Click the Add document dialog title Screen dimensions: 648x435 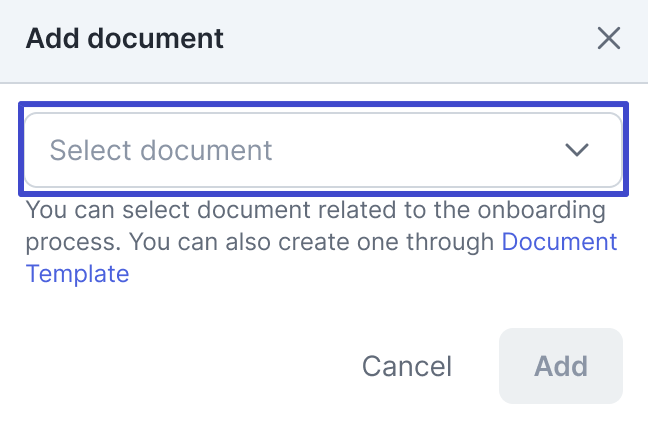[124, 39]
